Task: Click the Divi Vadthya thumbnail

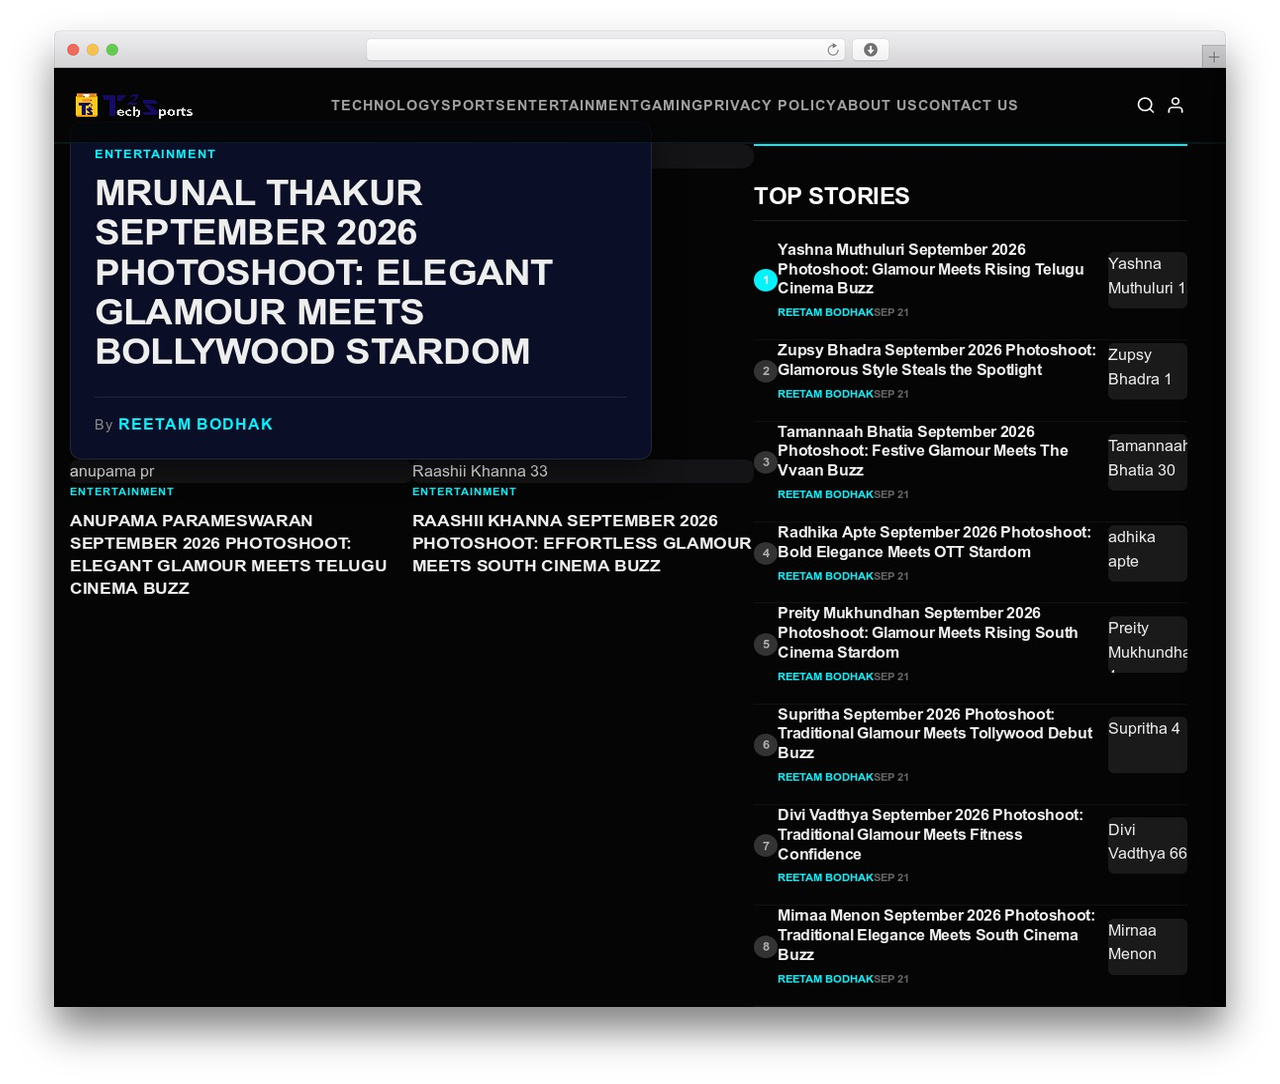Action: (x=1147, y=846)
